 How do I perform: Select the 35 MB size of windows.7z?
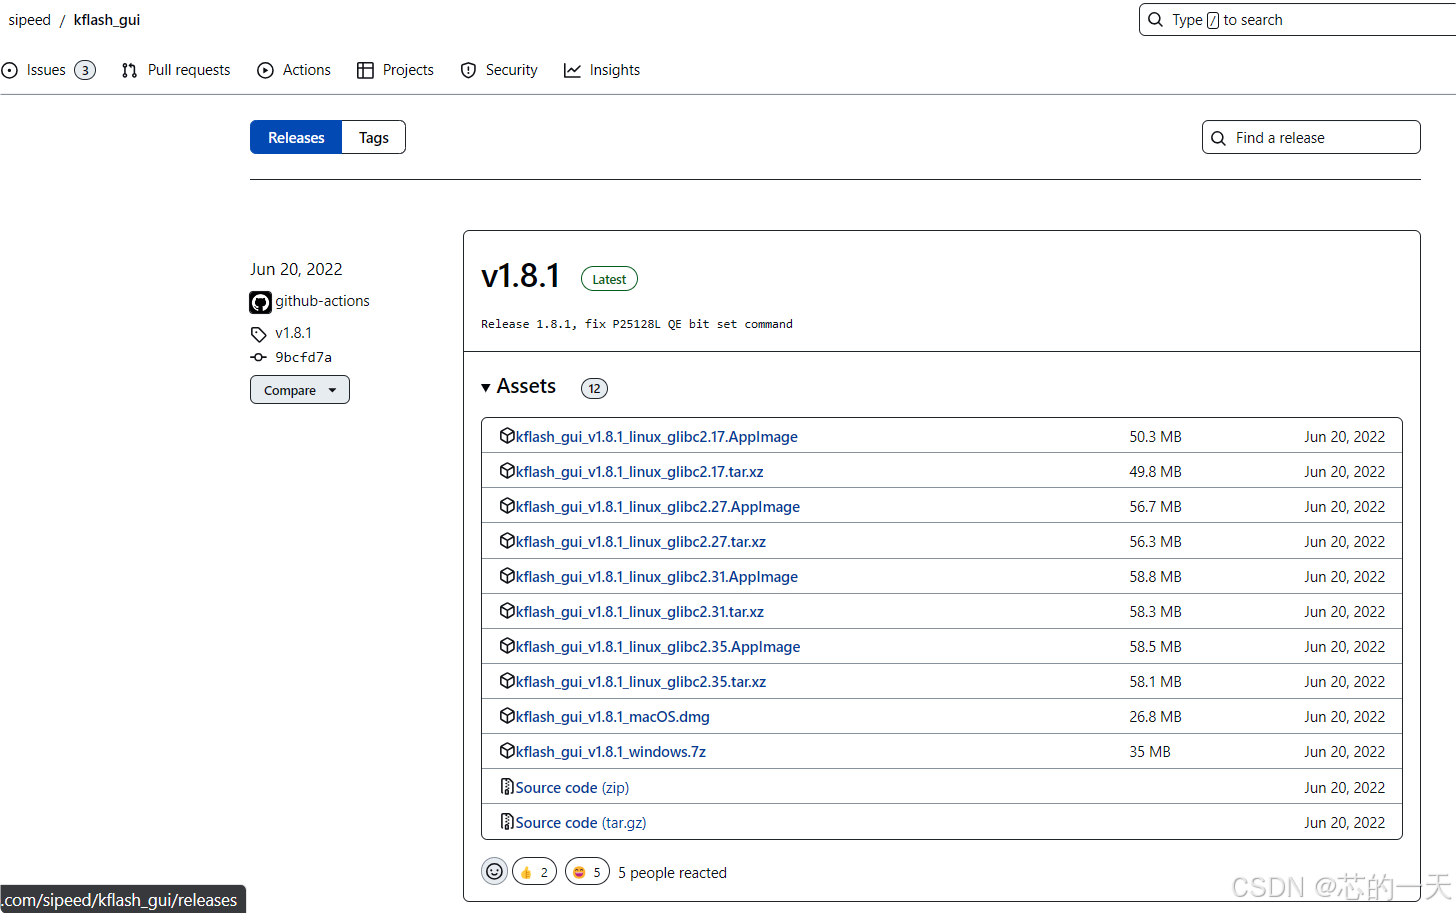pyautogui.click(x=1150, y=752)
